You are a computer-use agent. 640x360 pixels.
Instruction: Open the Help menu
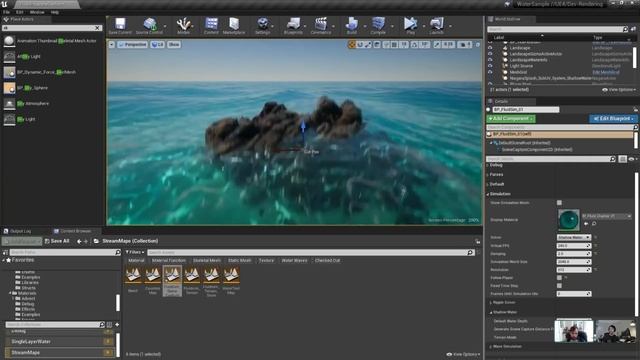[55, 12]
